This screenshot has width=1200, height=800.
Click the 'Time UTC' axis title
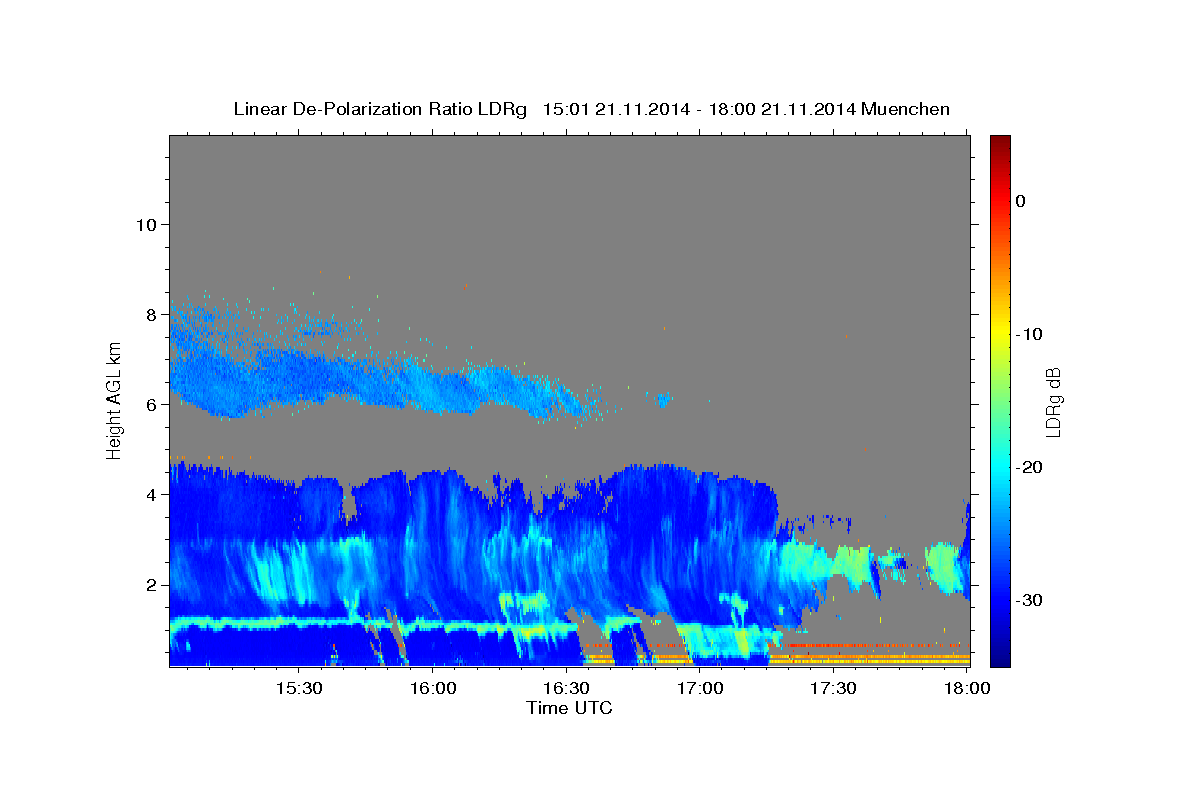569,708
